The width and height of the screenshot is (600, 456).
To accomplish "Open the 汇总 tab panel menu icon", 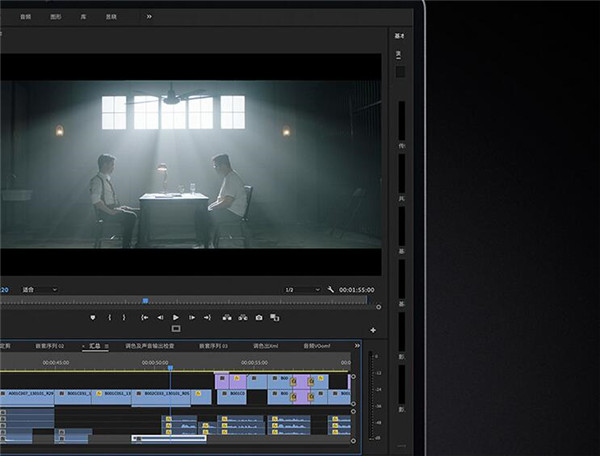I will point(106,346).
